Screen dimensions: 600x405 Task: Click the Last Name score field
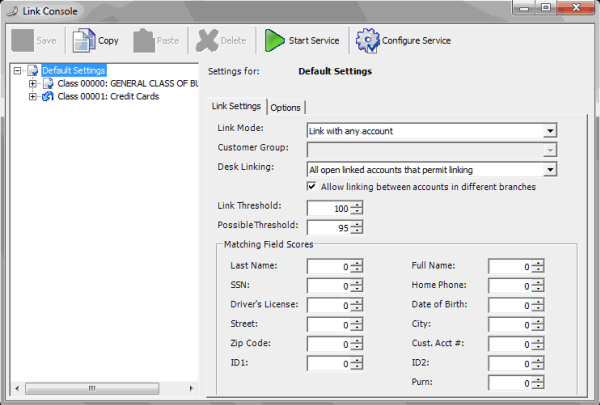point(328,266)
